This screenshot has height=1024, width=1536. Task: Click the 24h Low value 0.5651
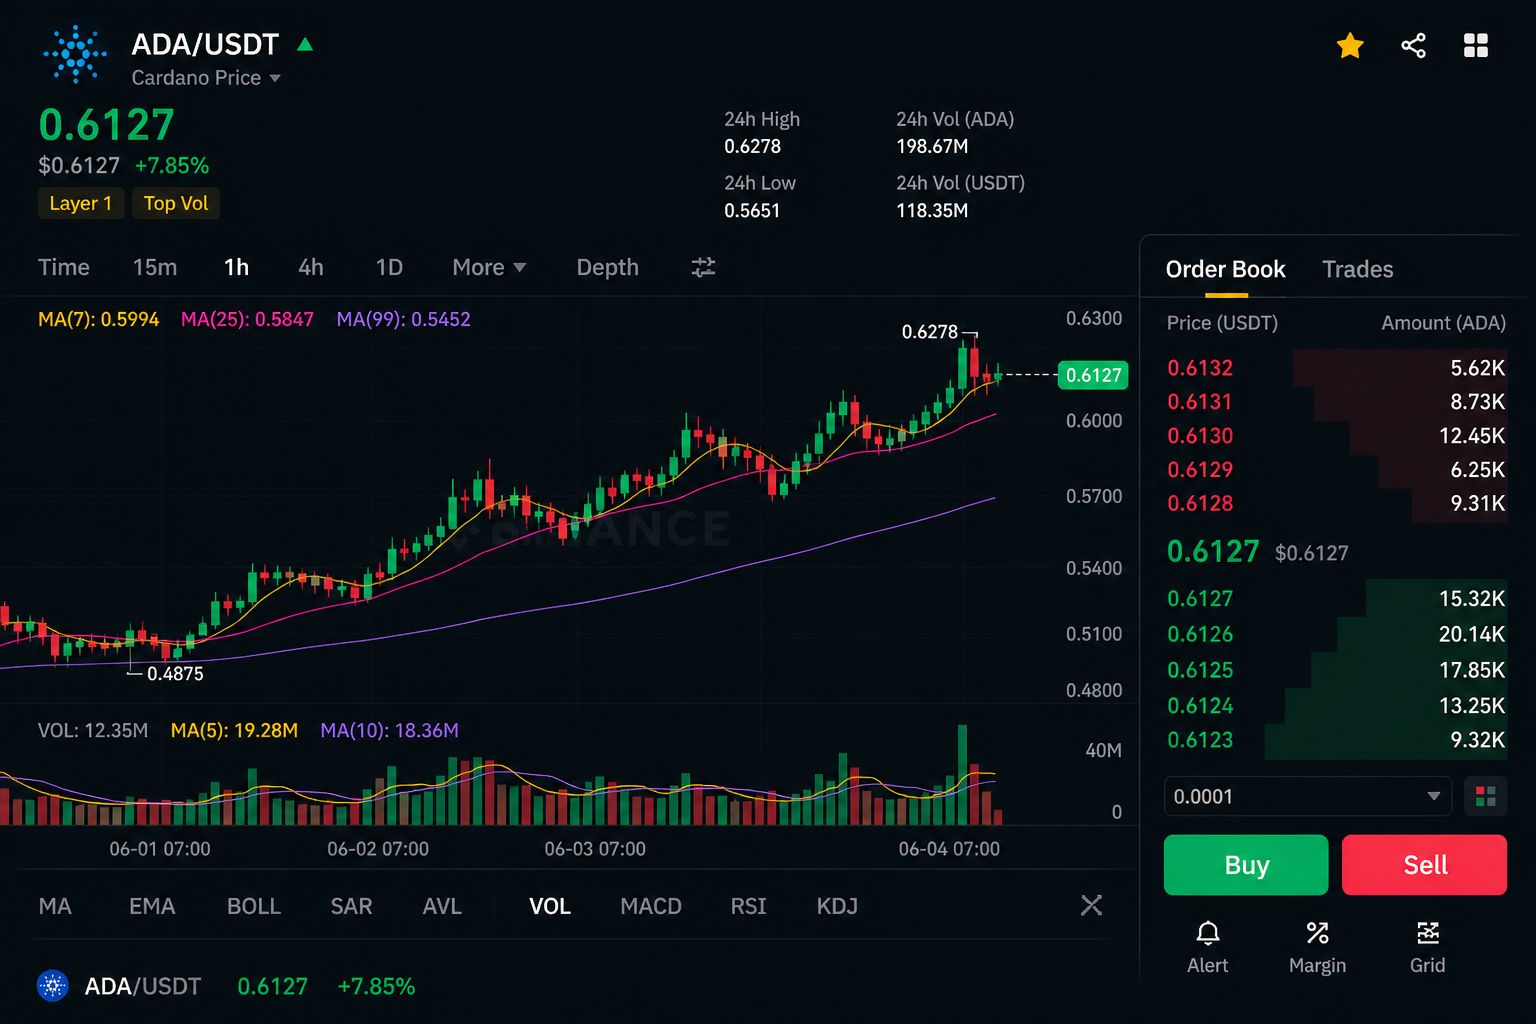tap(752, 210)
